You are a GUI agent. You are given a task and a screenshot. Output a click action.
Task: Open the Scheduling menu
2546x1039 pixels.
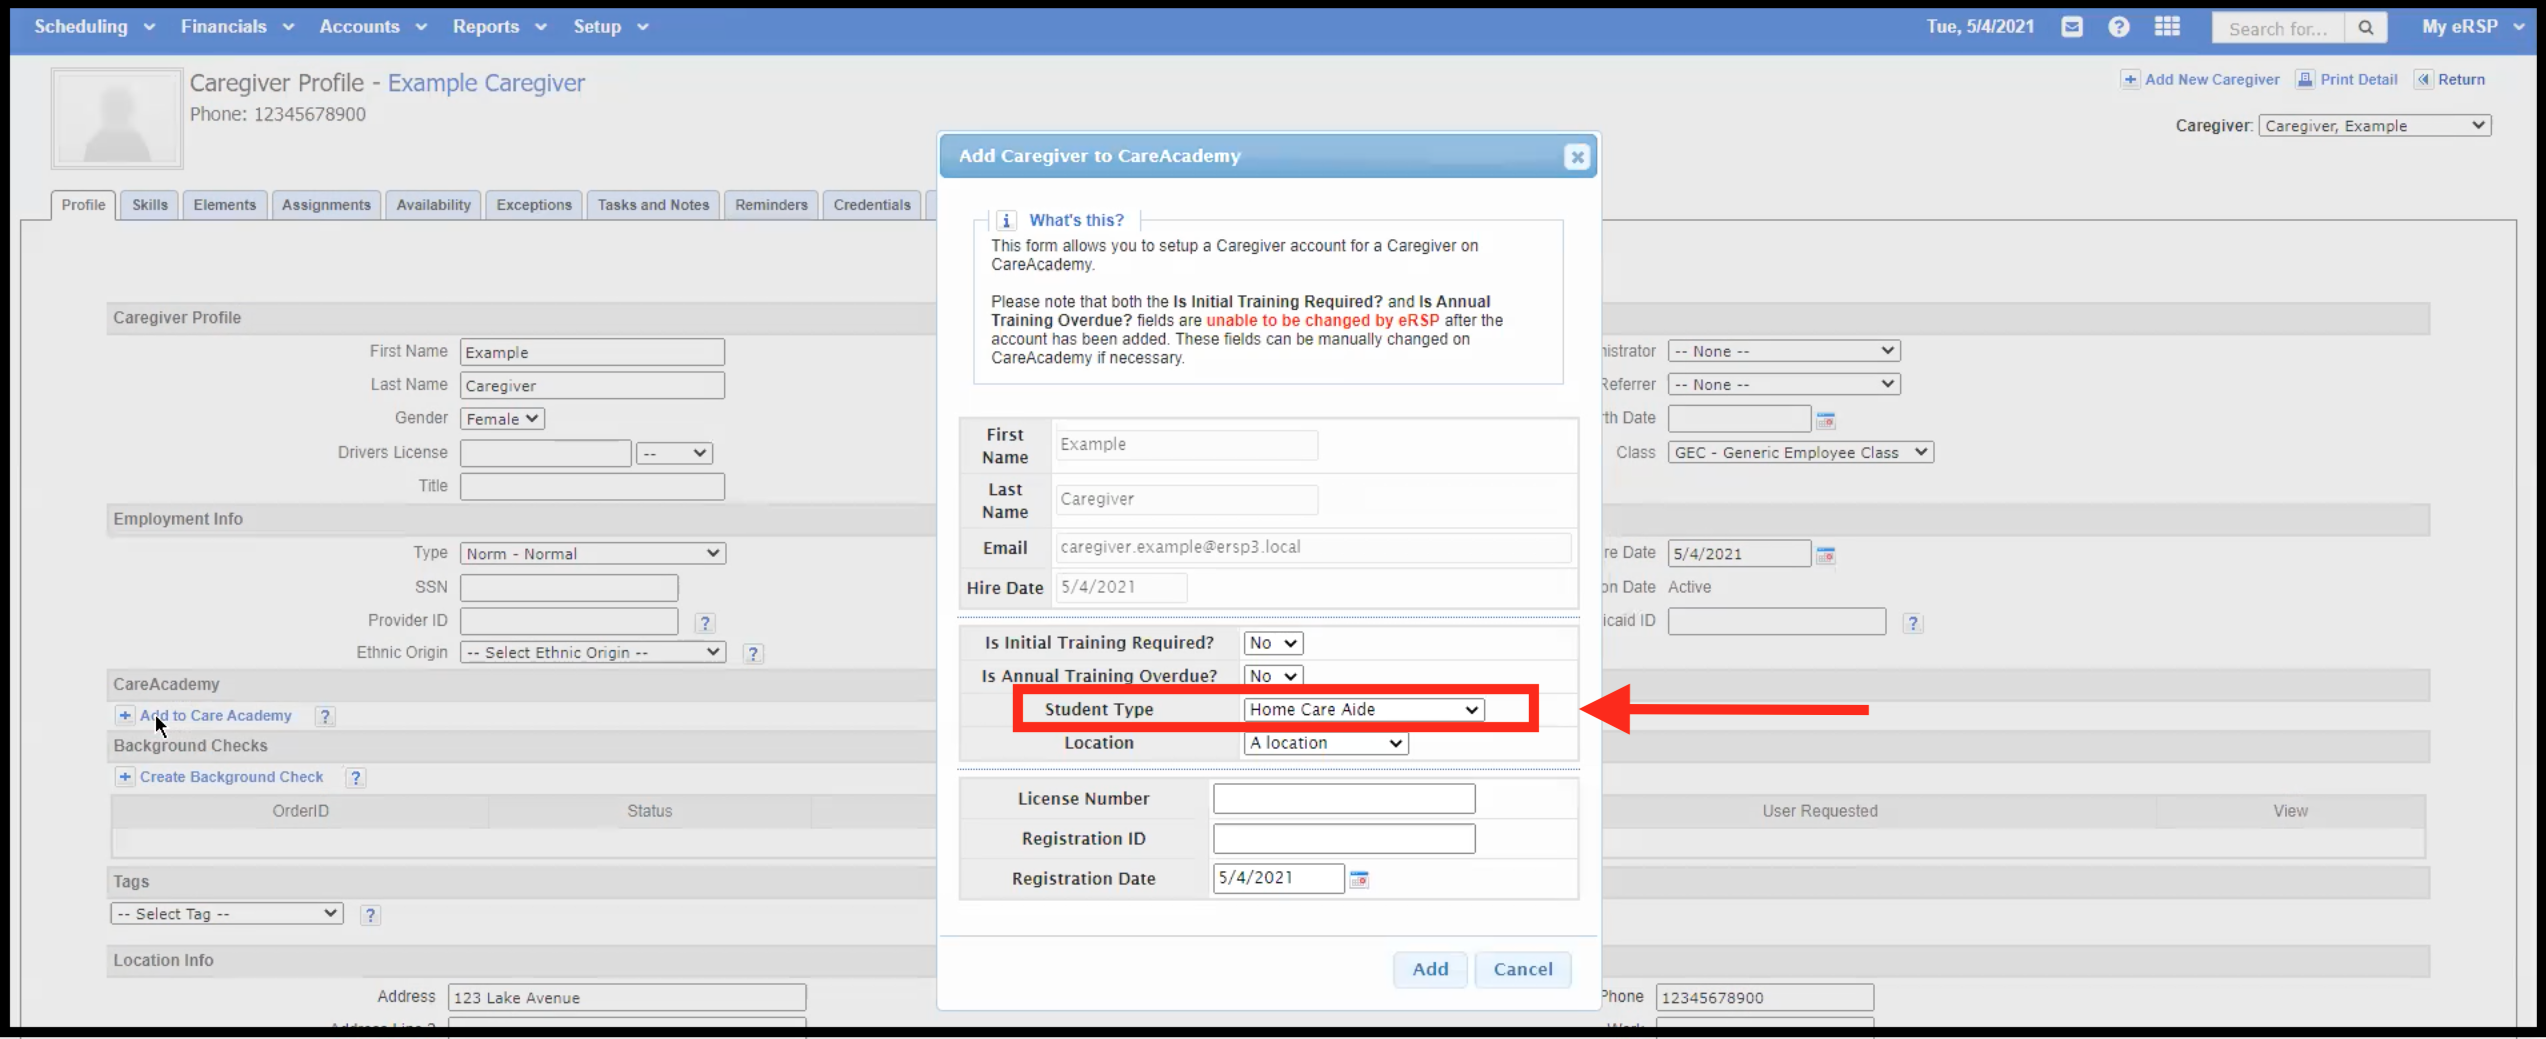(x=94, y=27)
